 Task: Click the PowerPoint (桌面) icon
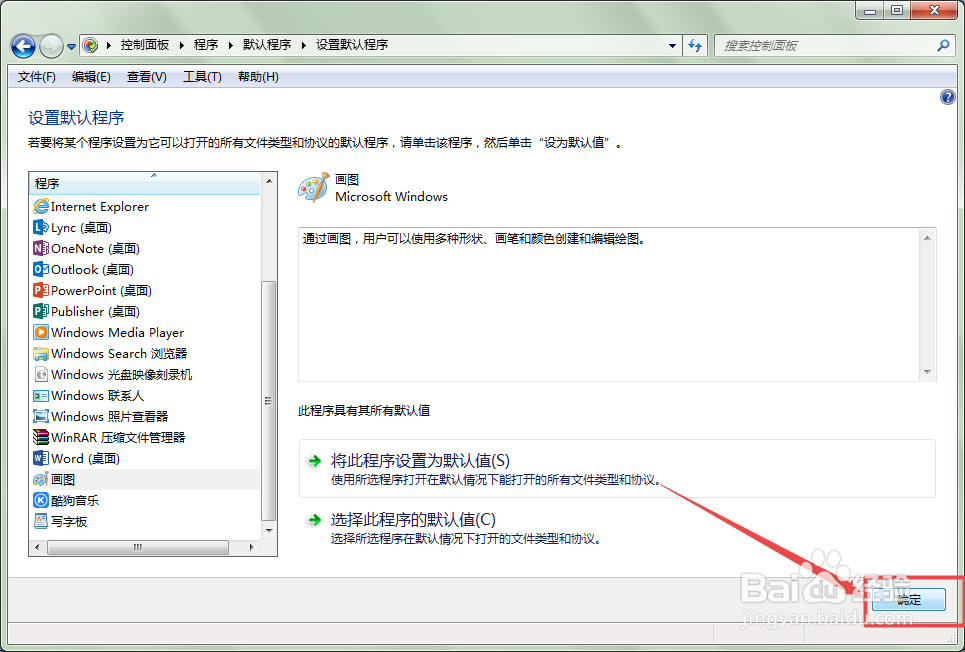point(41,290)
